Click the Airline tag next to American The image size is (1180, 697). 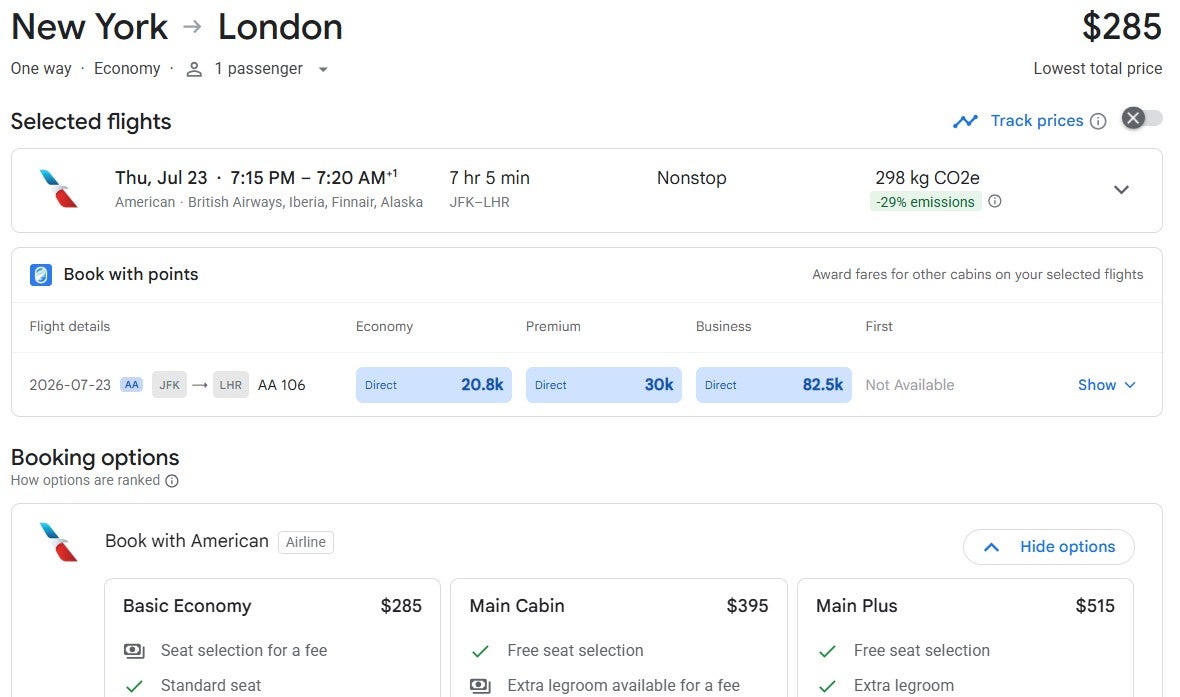pyautogui.click(x=306, y=542)
